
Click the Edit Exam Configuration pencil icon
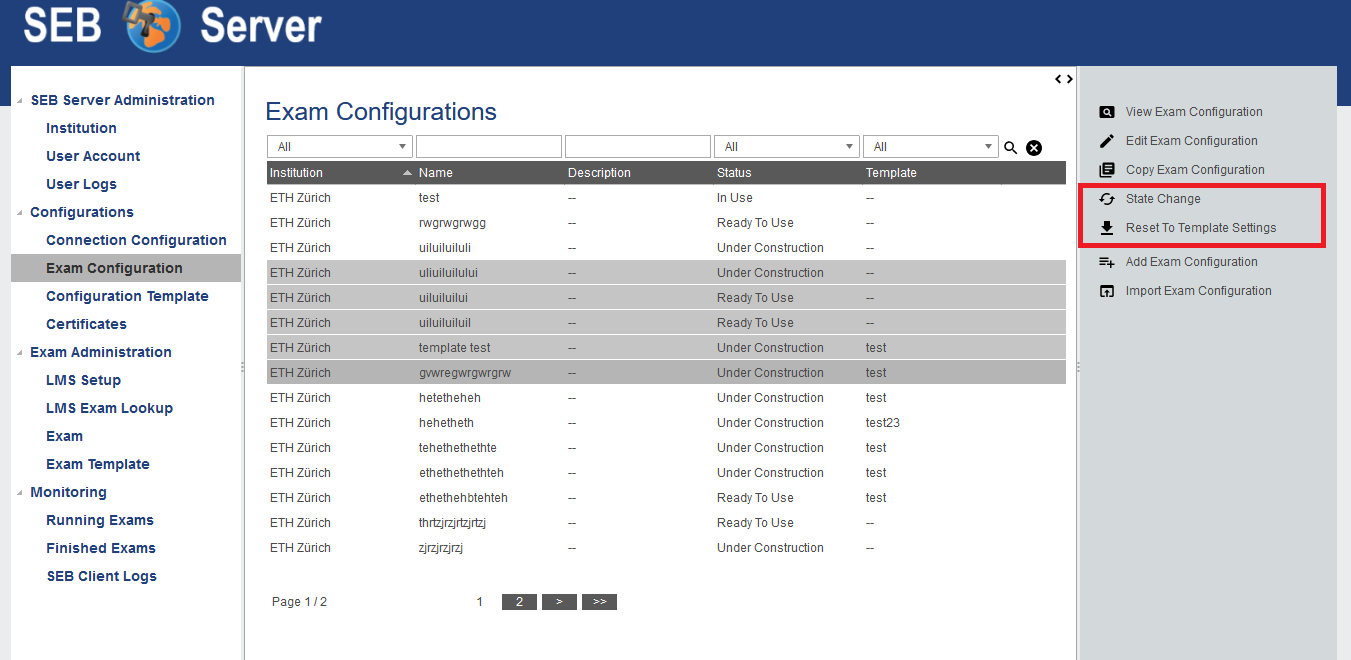click(x=1107, y=141)
